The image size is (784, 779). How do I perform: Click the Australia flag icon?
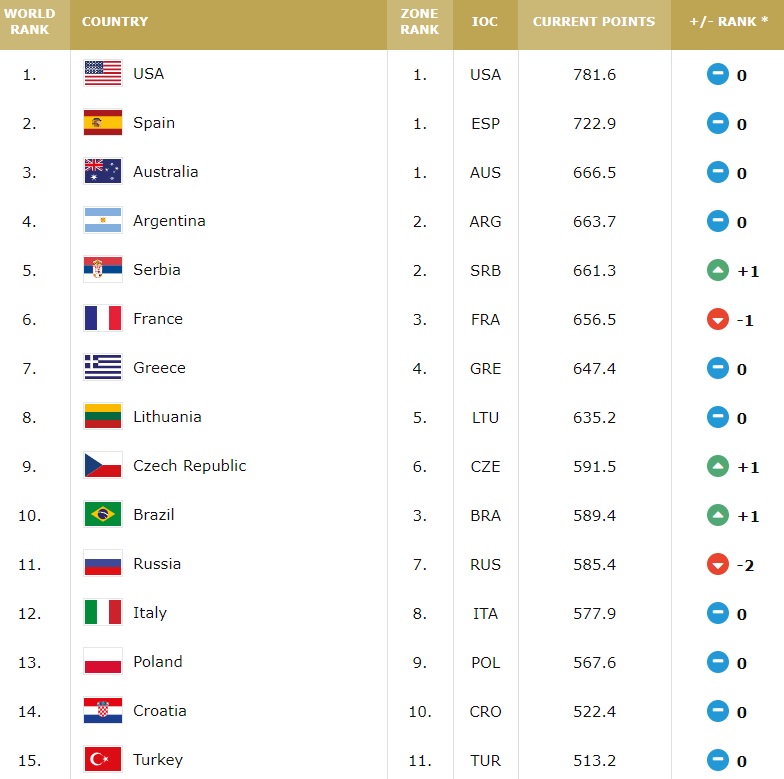(x=103, y=172)
